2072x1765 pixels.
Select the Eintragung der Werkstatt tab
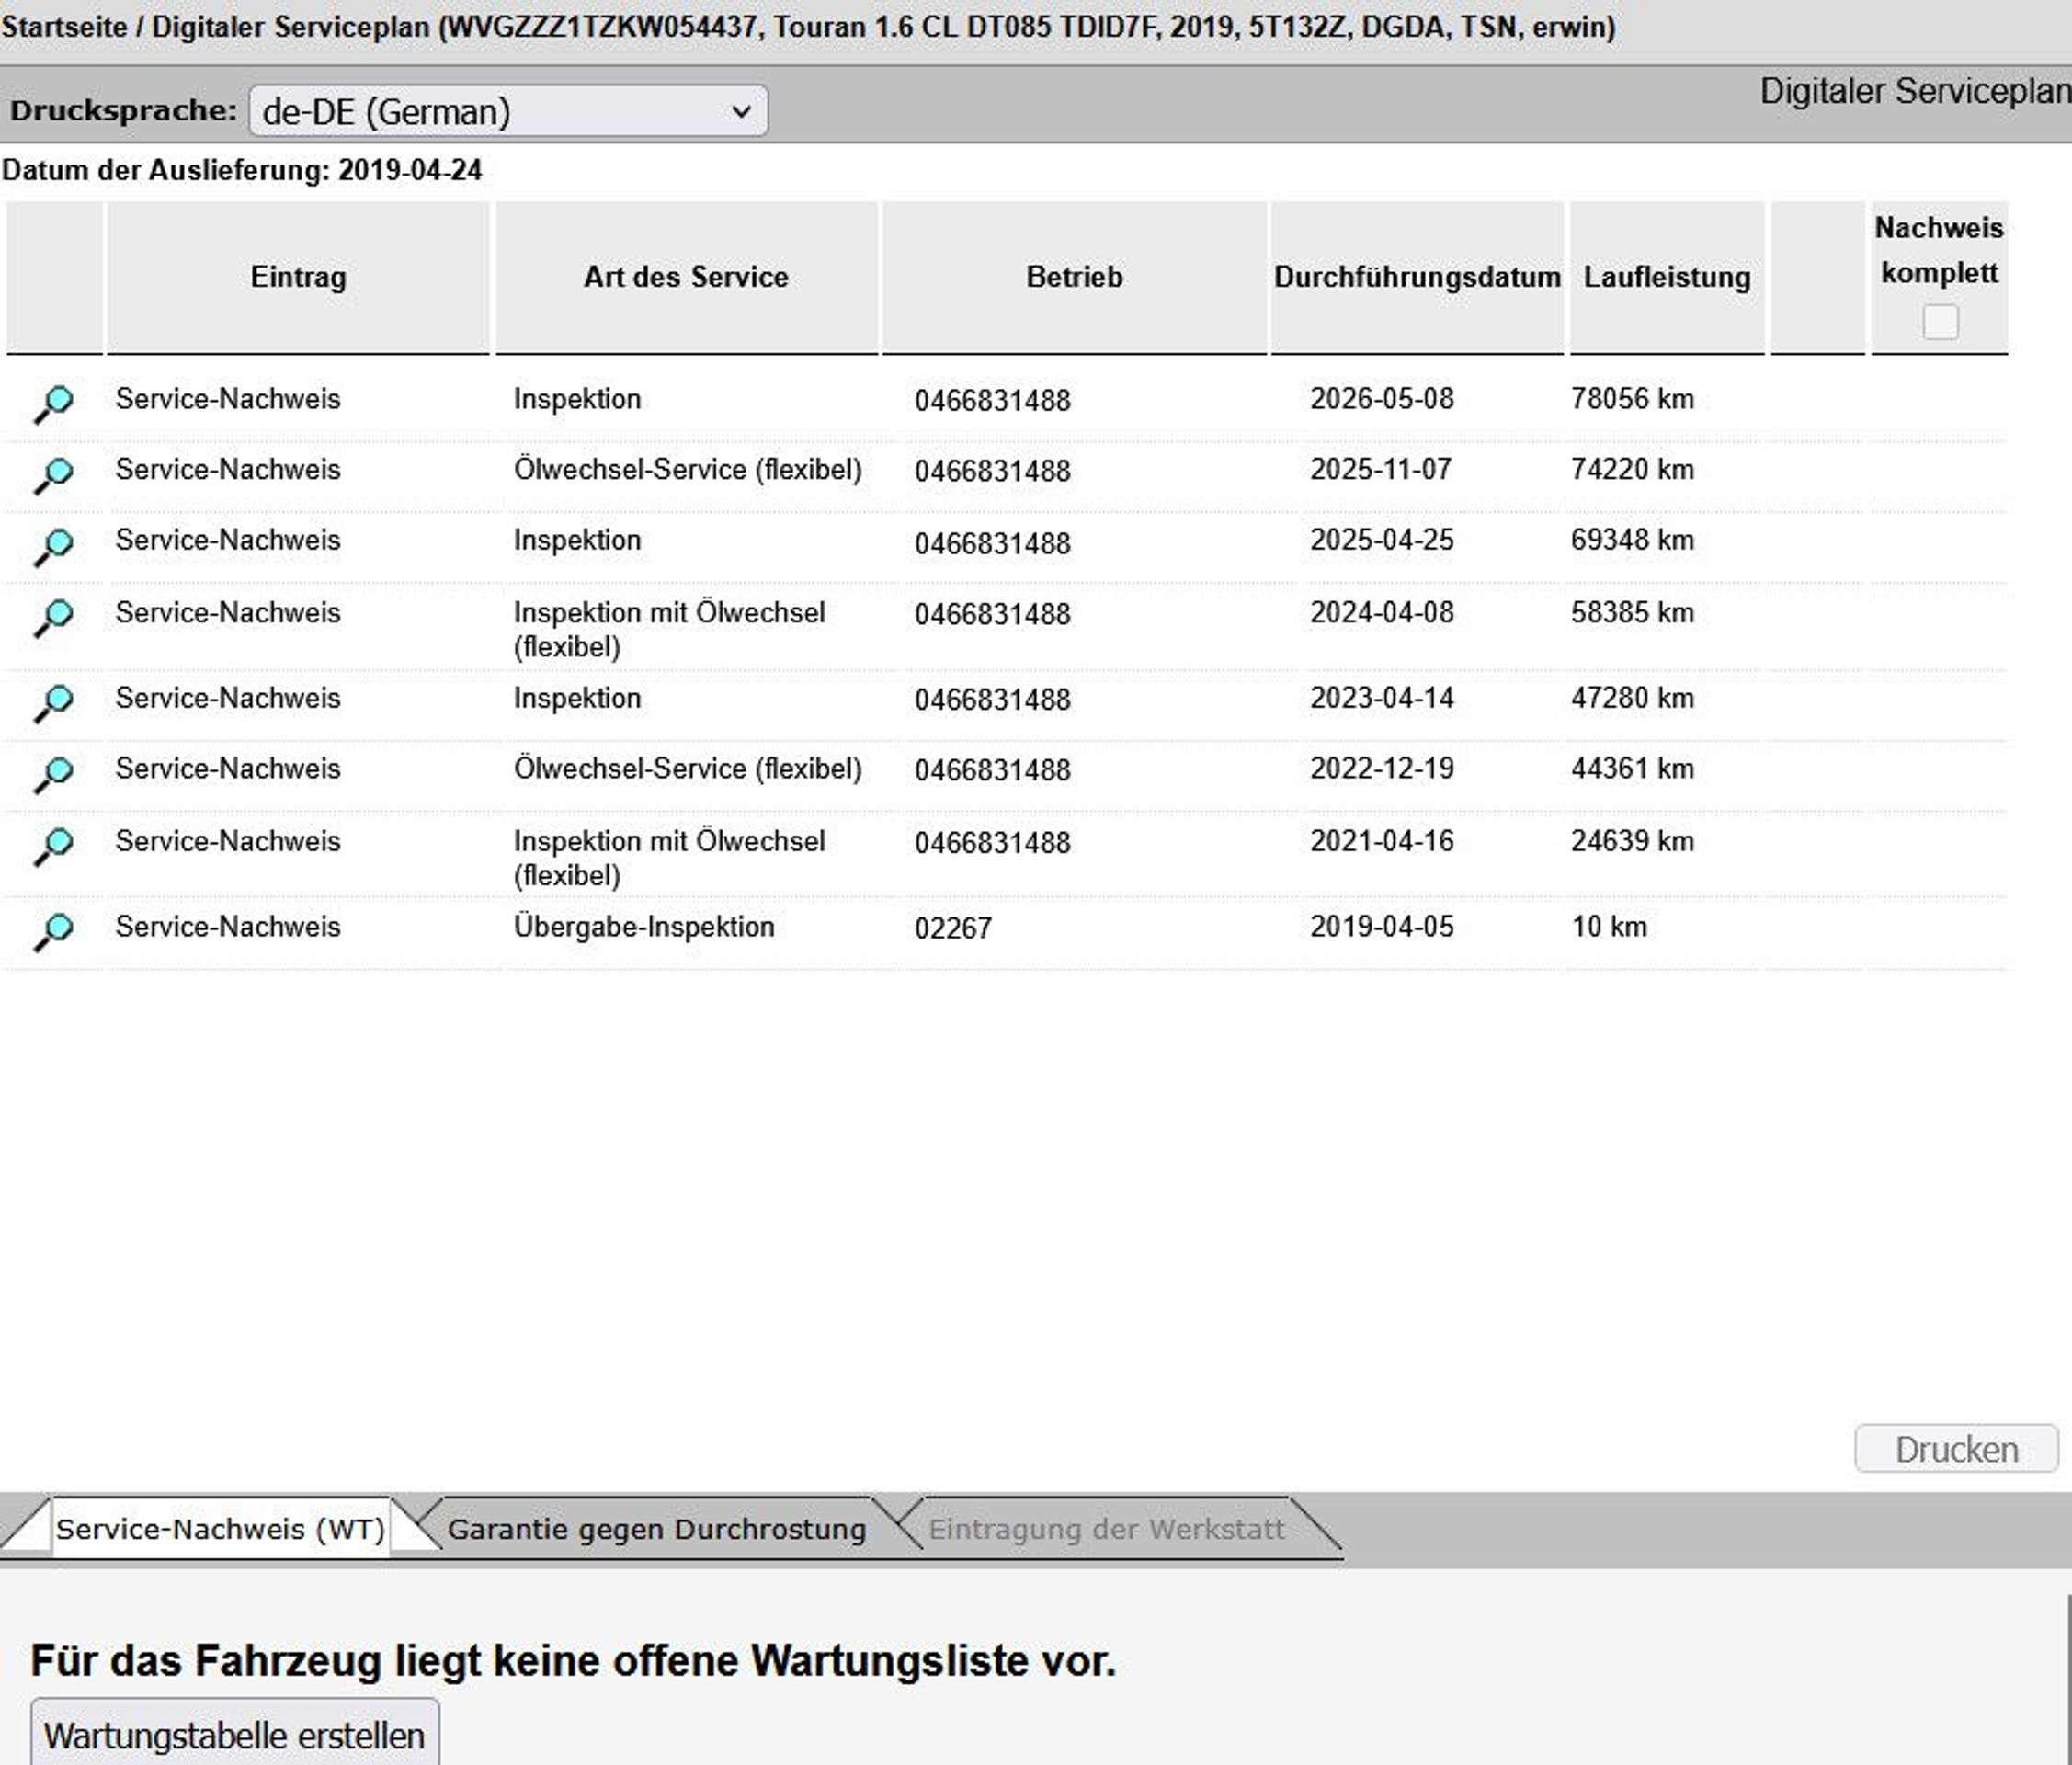1107,1529
